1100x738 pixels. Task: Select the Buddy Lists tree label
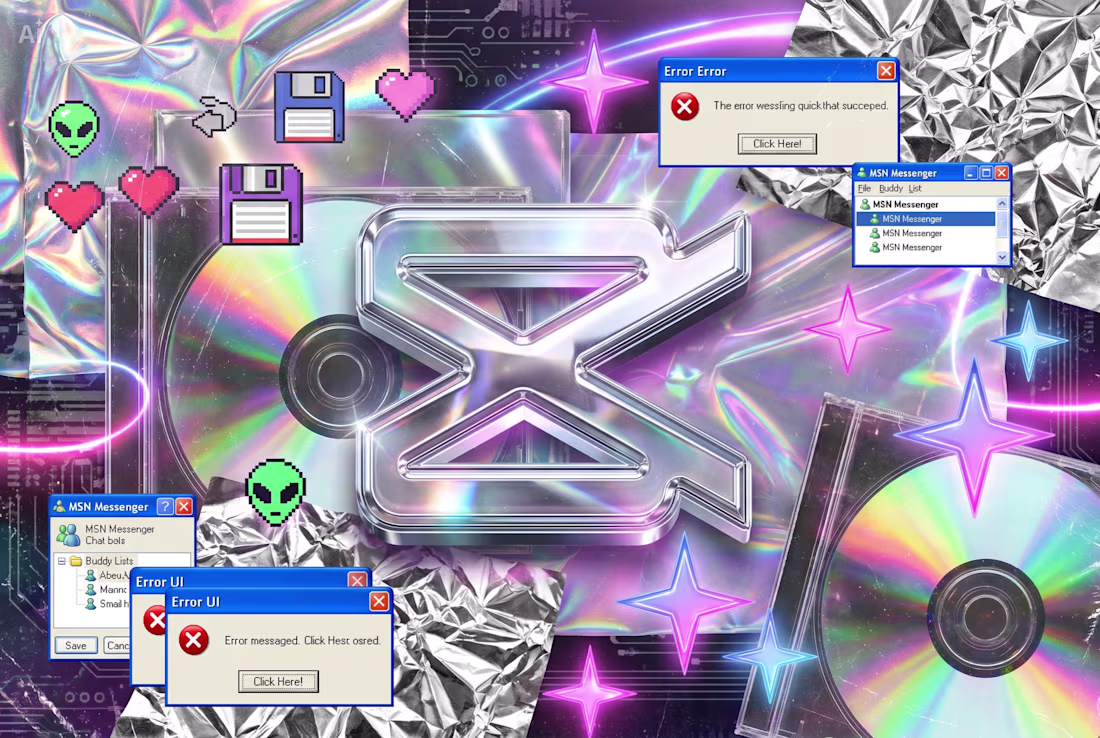tap(109, 561)
